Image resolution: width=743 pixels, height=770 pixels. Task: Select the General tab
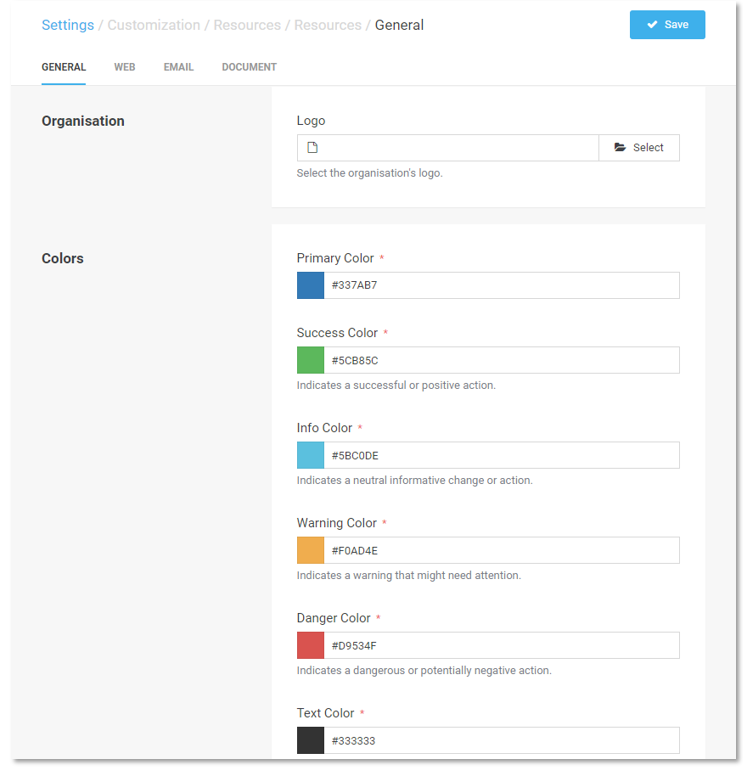pyautogui.click(x=63, y=67)
